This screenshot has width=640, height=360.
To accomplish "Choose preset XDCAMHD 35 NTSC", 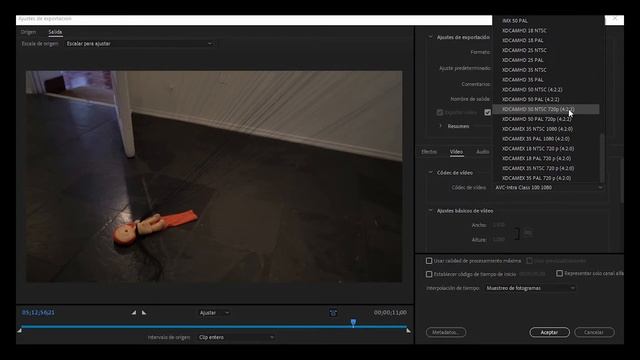I will [x=546, y=69].
